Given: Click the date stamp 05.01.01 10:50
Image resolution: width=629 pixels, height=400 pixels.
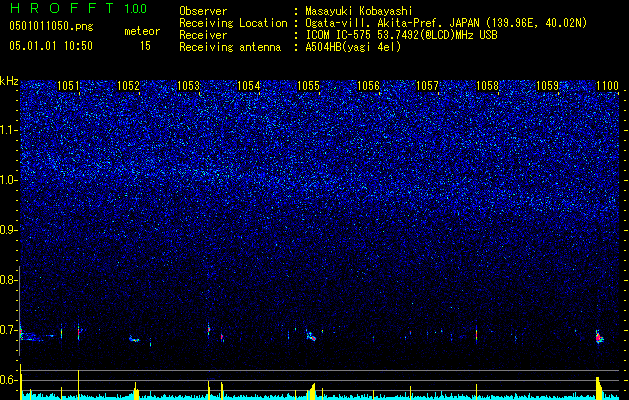Looking at the screenshot, I should [51, 45].
